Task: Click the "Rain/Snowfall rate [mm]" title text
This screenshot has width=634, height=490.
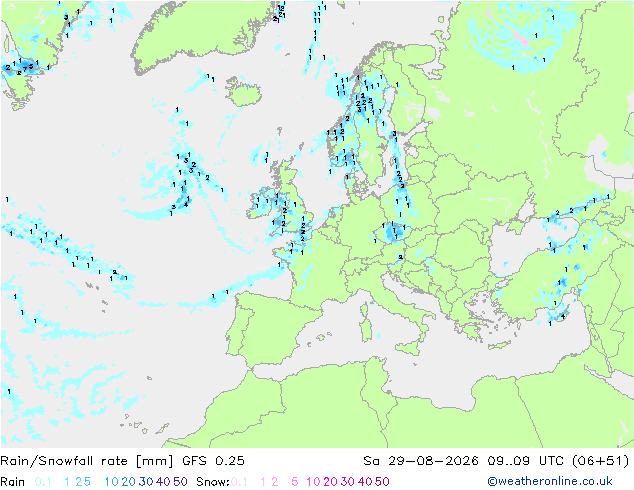Action: pyautogui.click(x=87, y=461)
